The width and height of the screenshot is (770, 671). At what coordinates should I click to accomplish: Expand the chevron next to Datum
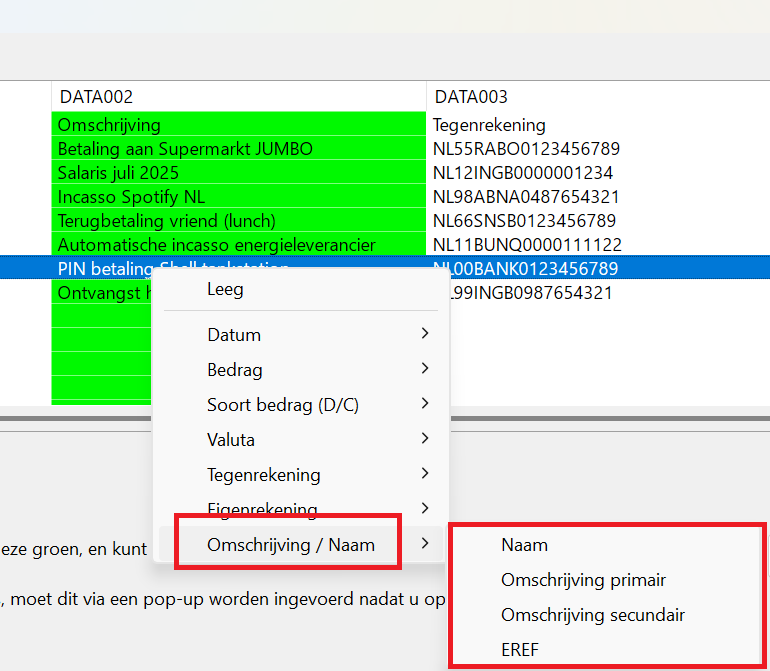click(x=425, y=334)
